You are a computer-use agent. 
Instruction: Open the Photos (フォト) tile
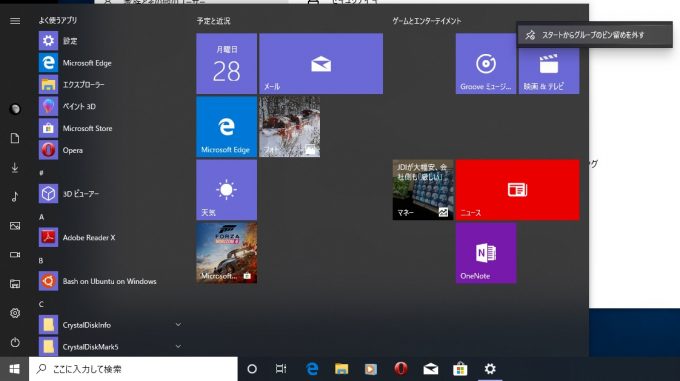290,127
